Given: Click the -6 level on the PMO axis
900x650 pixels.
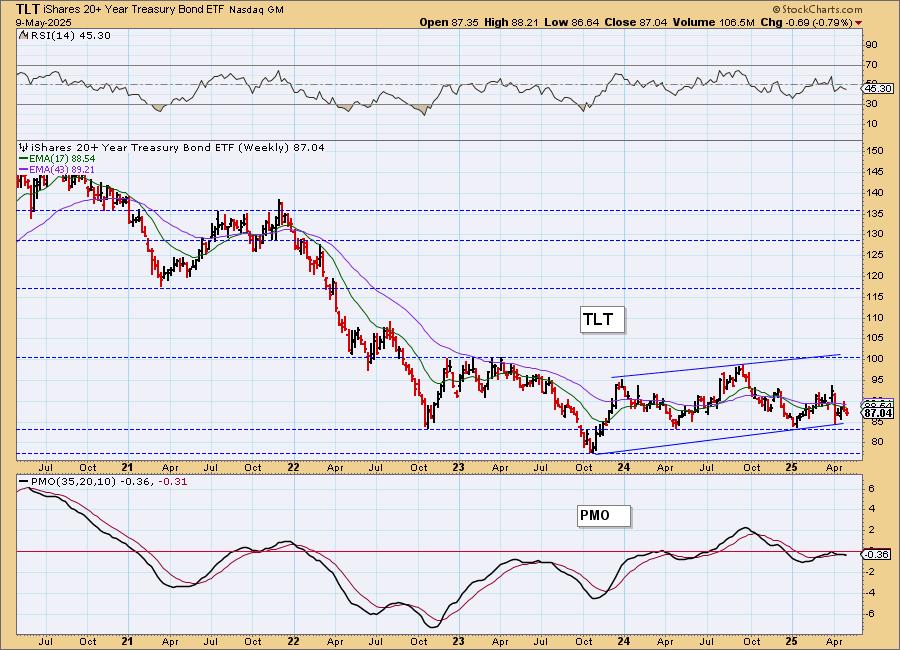Looking at the screenshot, I should (871, 614).
